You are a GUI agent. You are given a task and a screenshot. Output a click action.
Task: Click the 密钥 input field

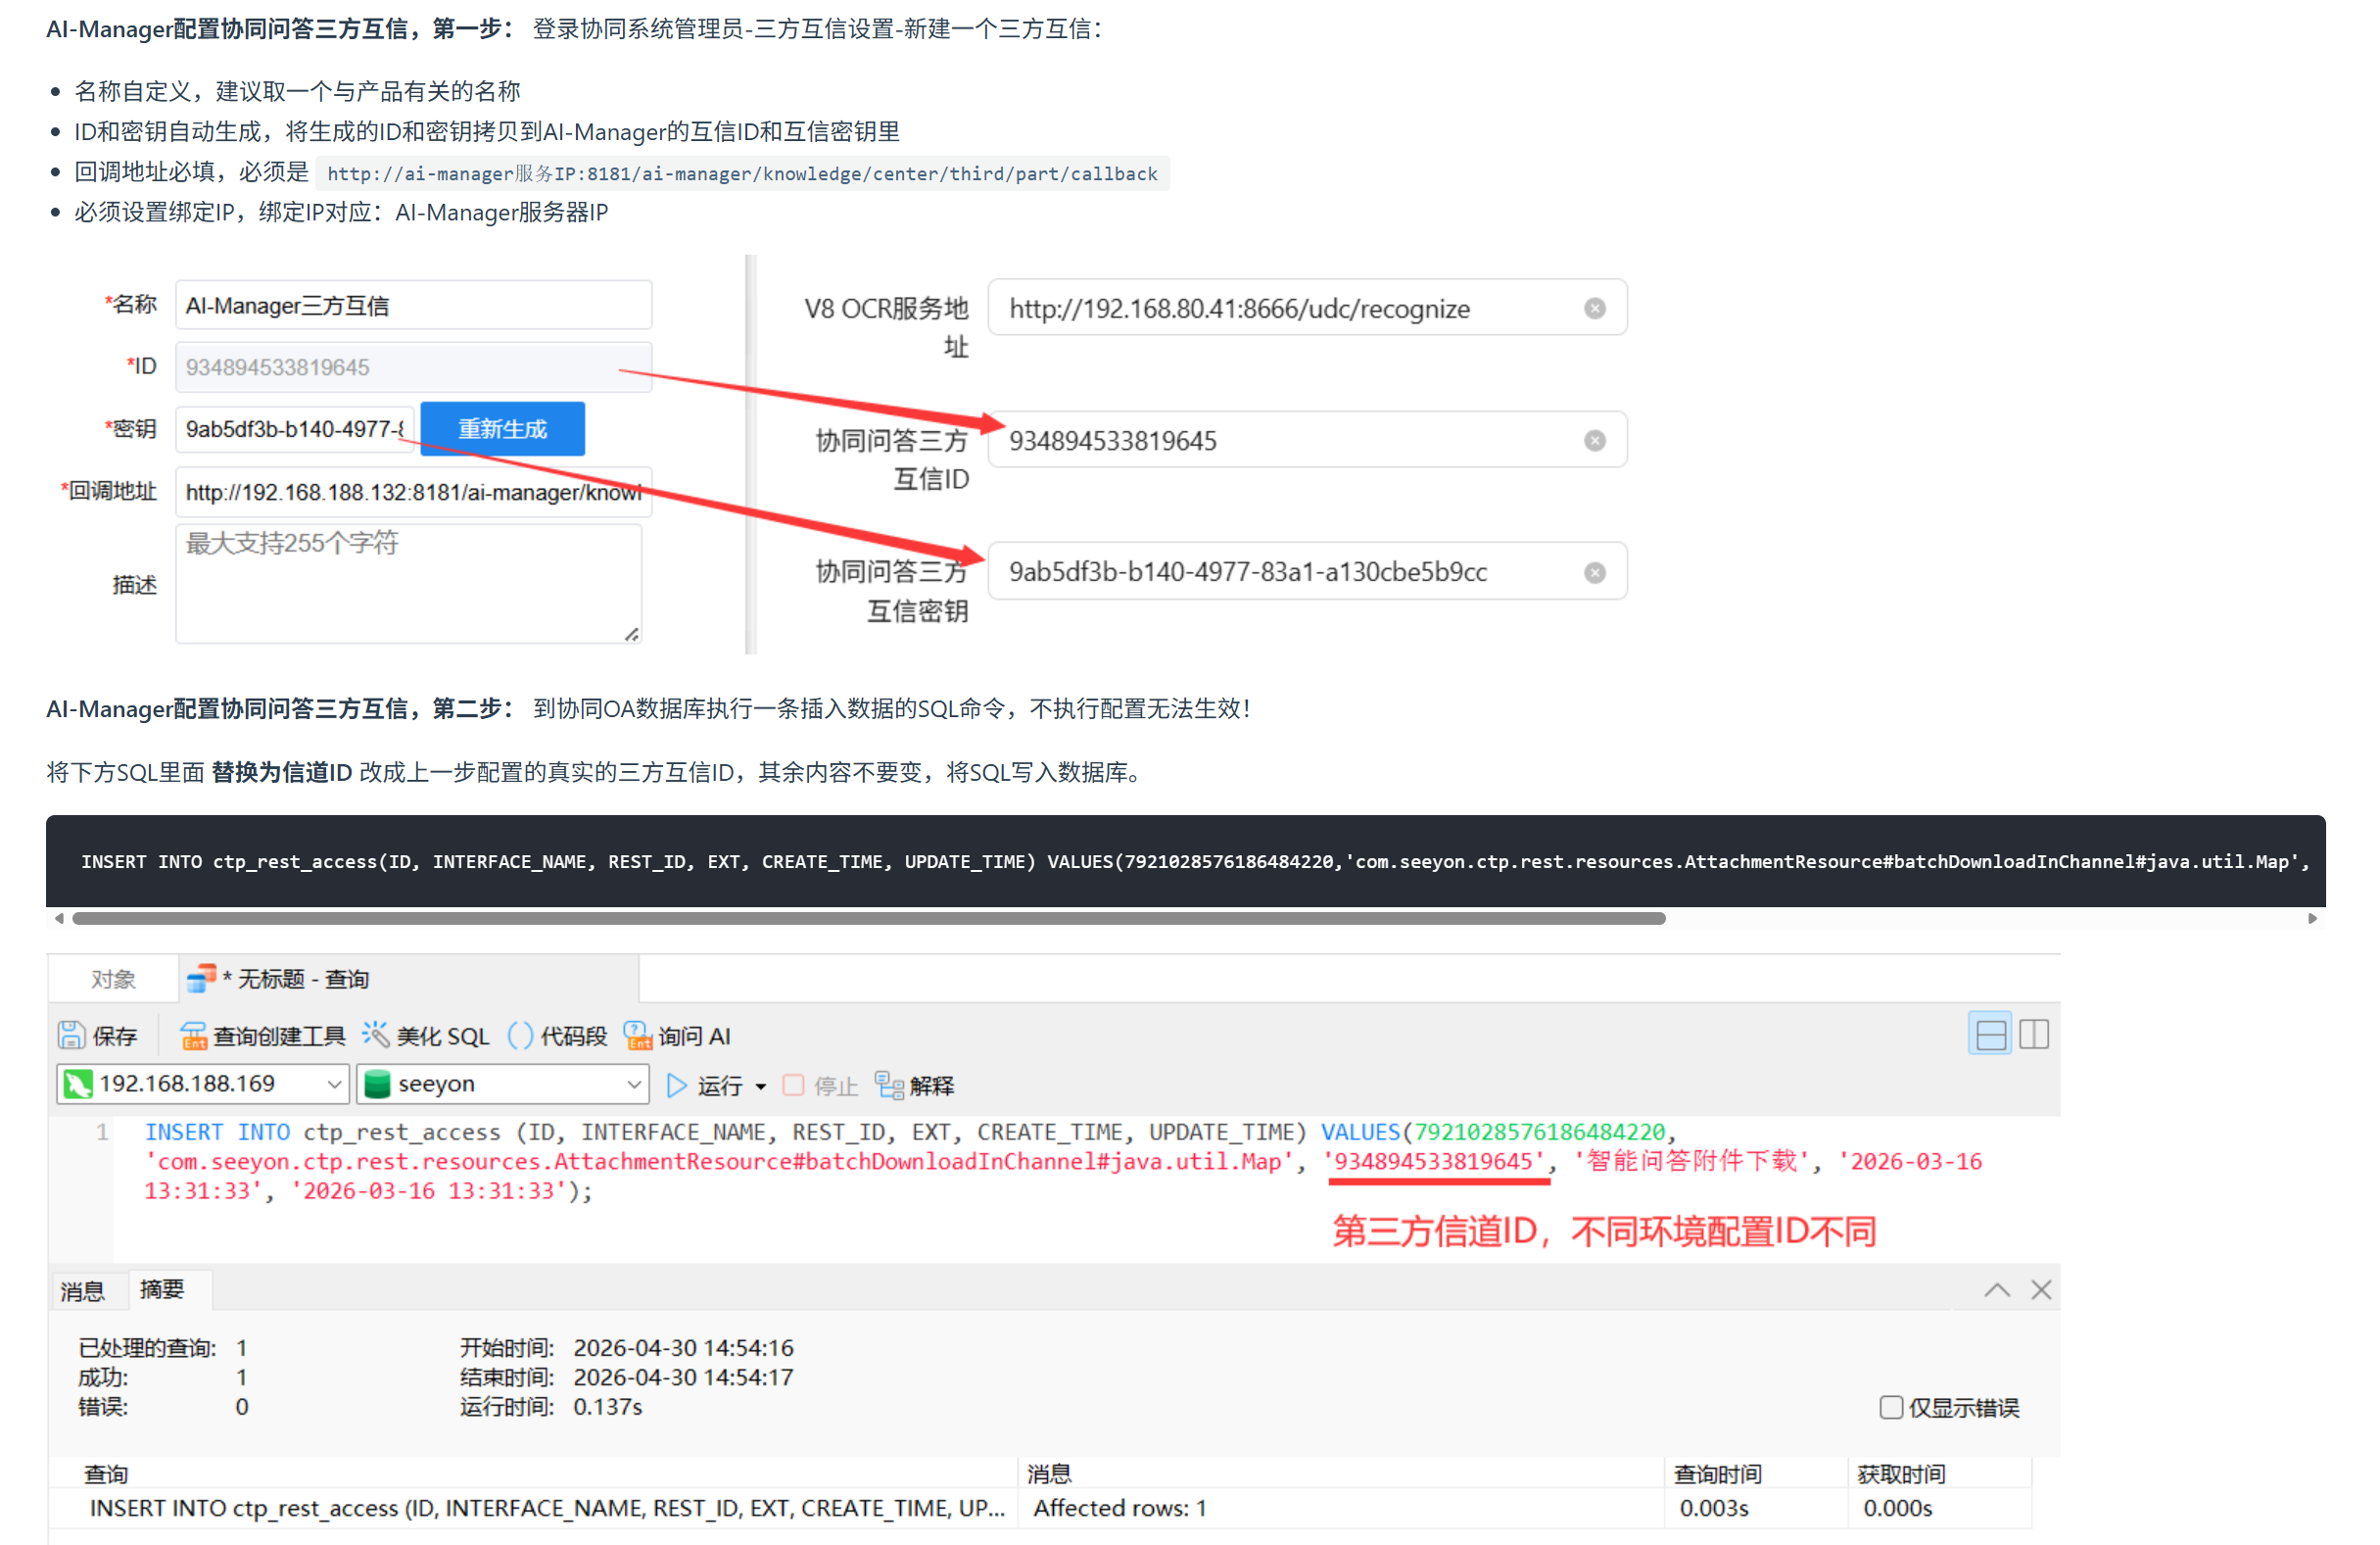(x=295, y=429)
